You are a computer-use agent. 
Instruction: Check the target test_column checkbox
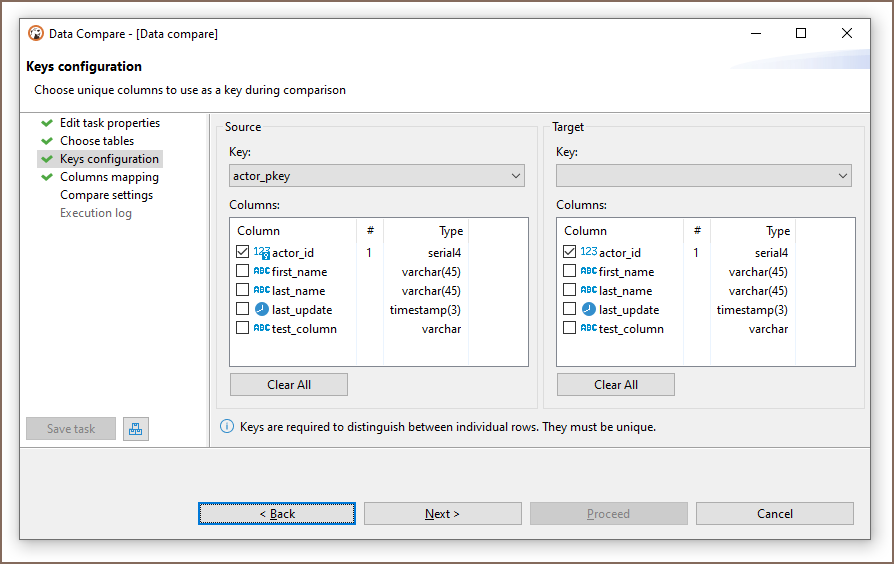tap(570, 329)
